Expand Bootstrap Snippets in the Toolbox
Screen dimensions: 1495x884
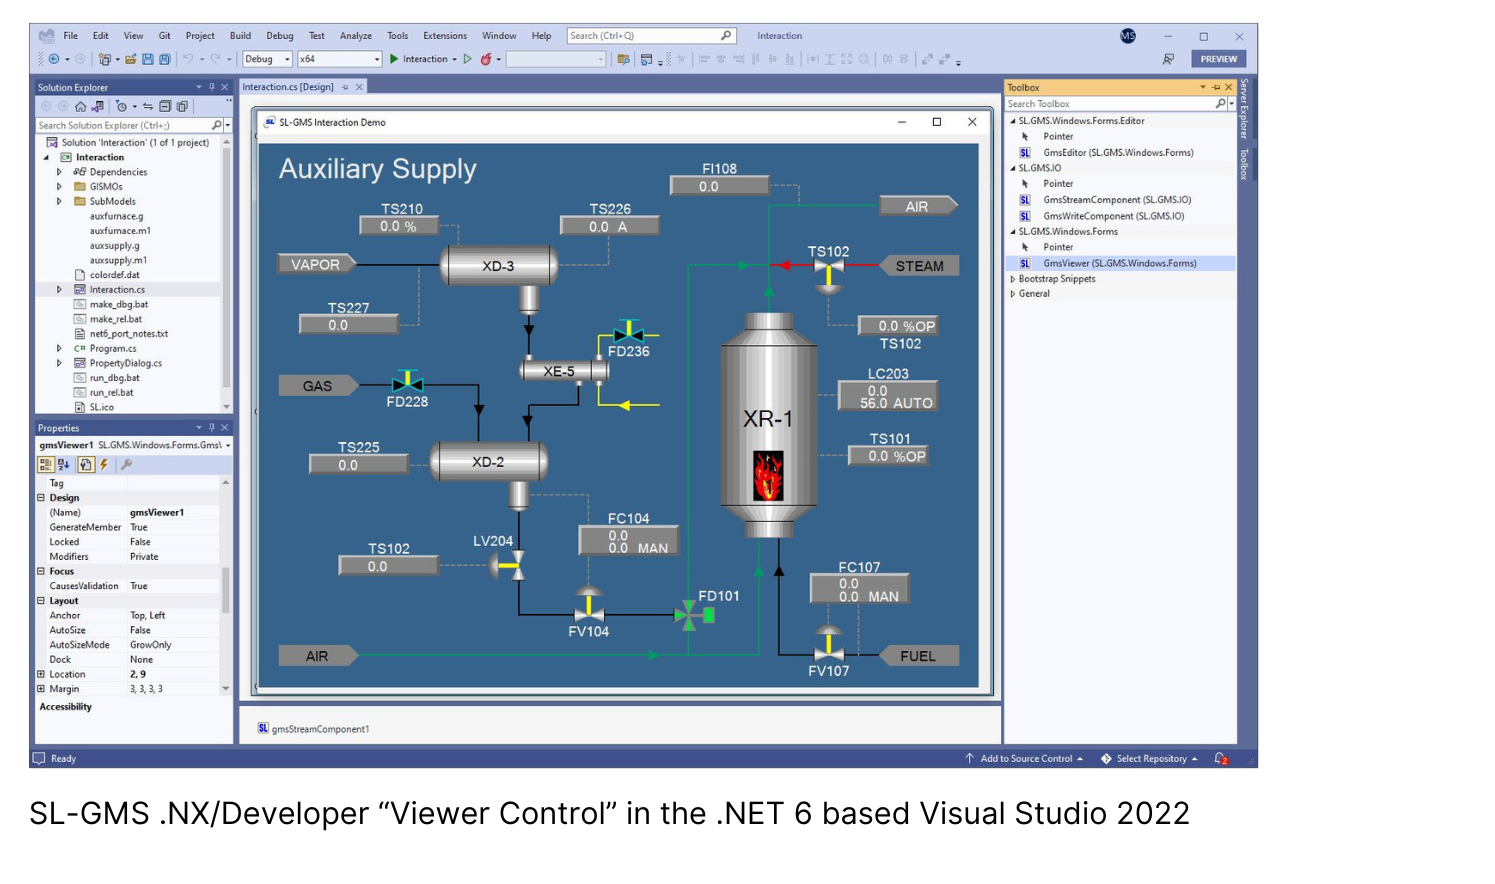[x=1013, y=278]
